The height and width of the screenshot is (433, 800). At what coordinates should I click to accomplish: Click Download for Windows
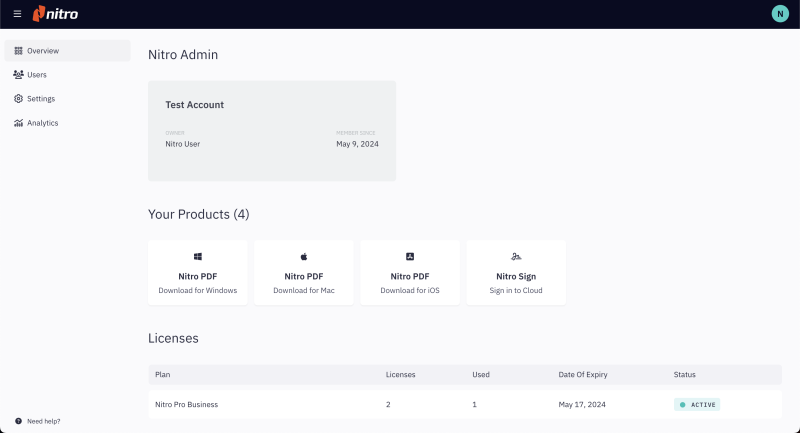click(198, 290)
